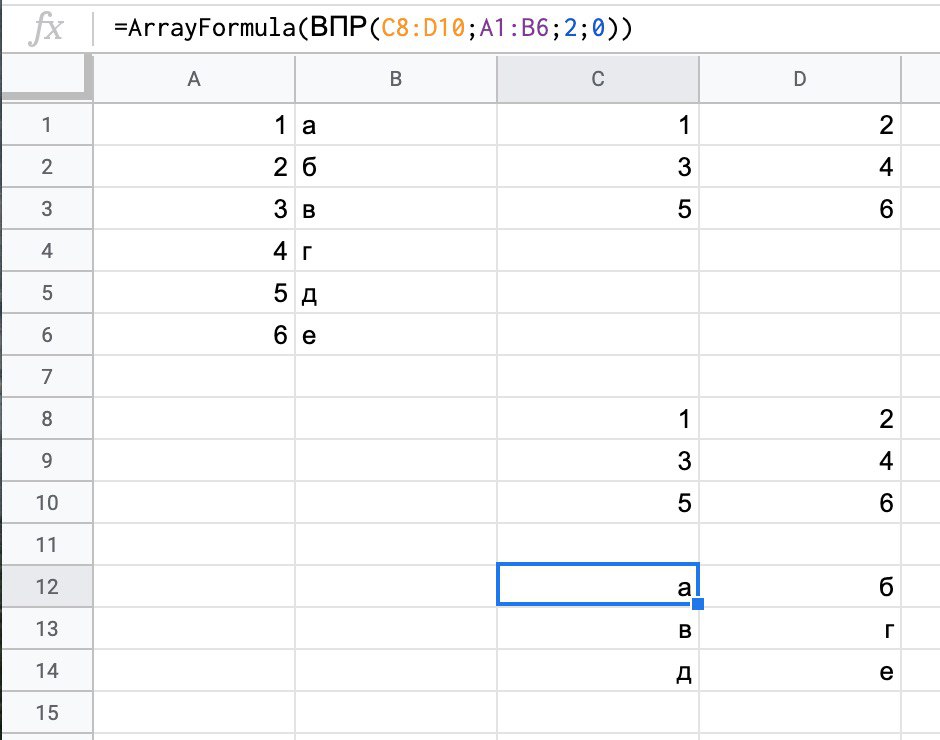Select row 7 header

pos(47,376)
